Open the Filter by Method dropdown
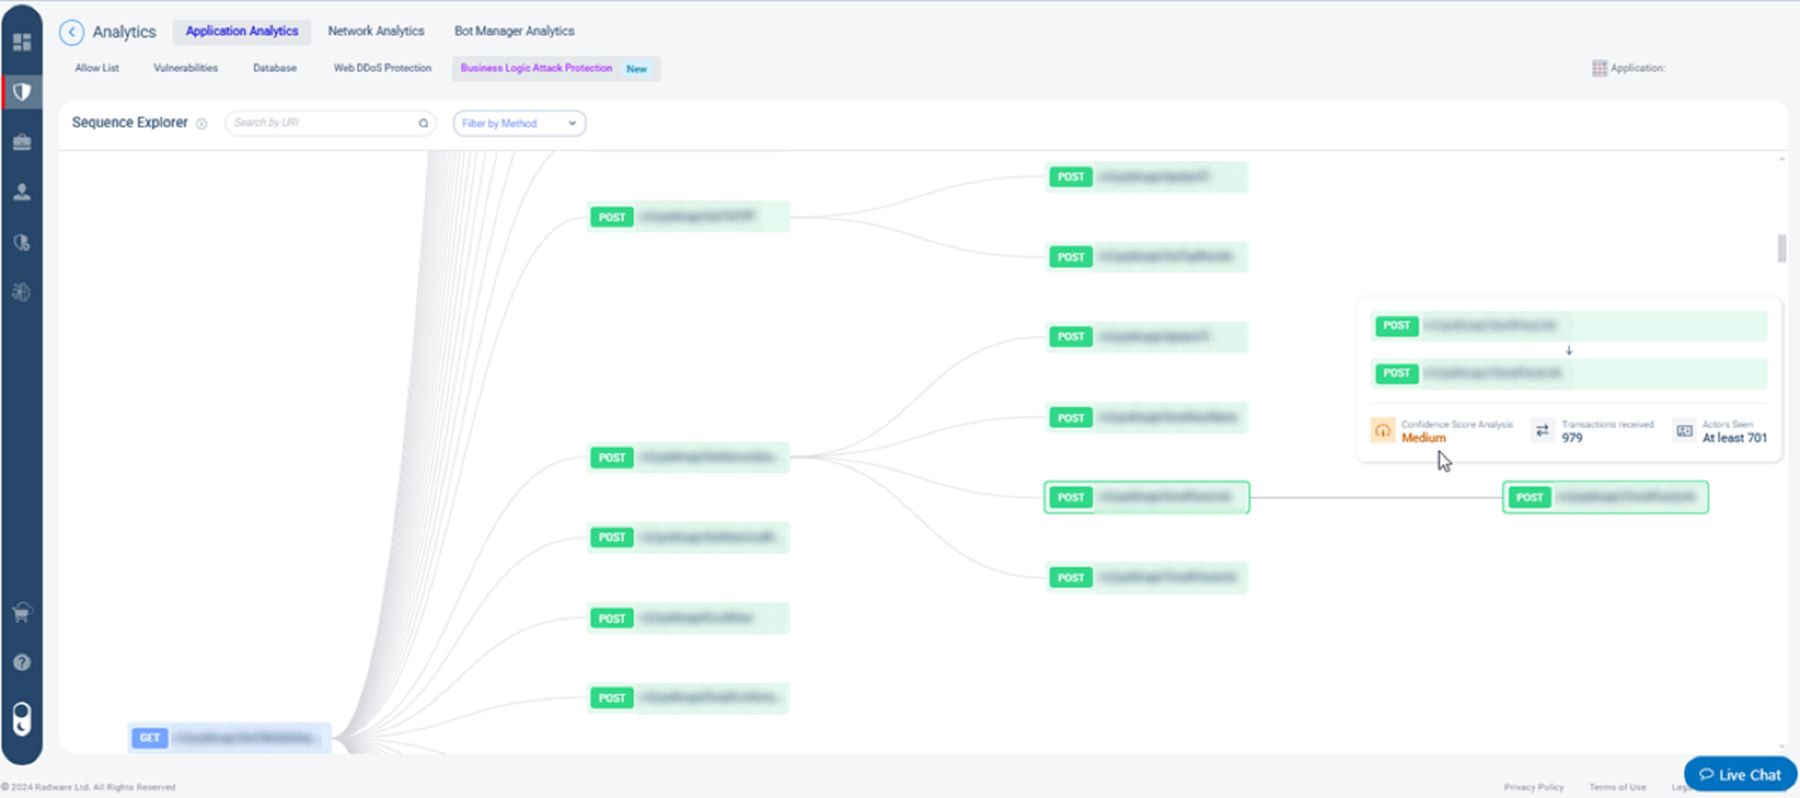Viewport: 1800px width, 798px height. click(x=519, y=123)
